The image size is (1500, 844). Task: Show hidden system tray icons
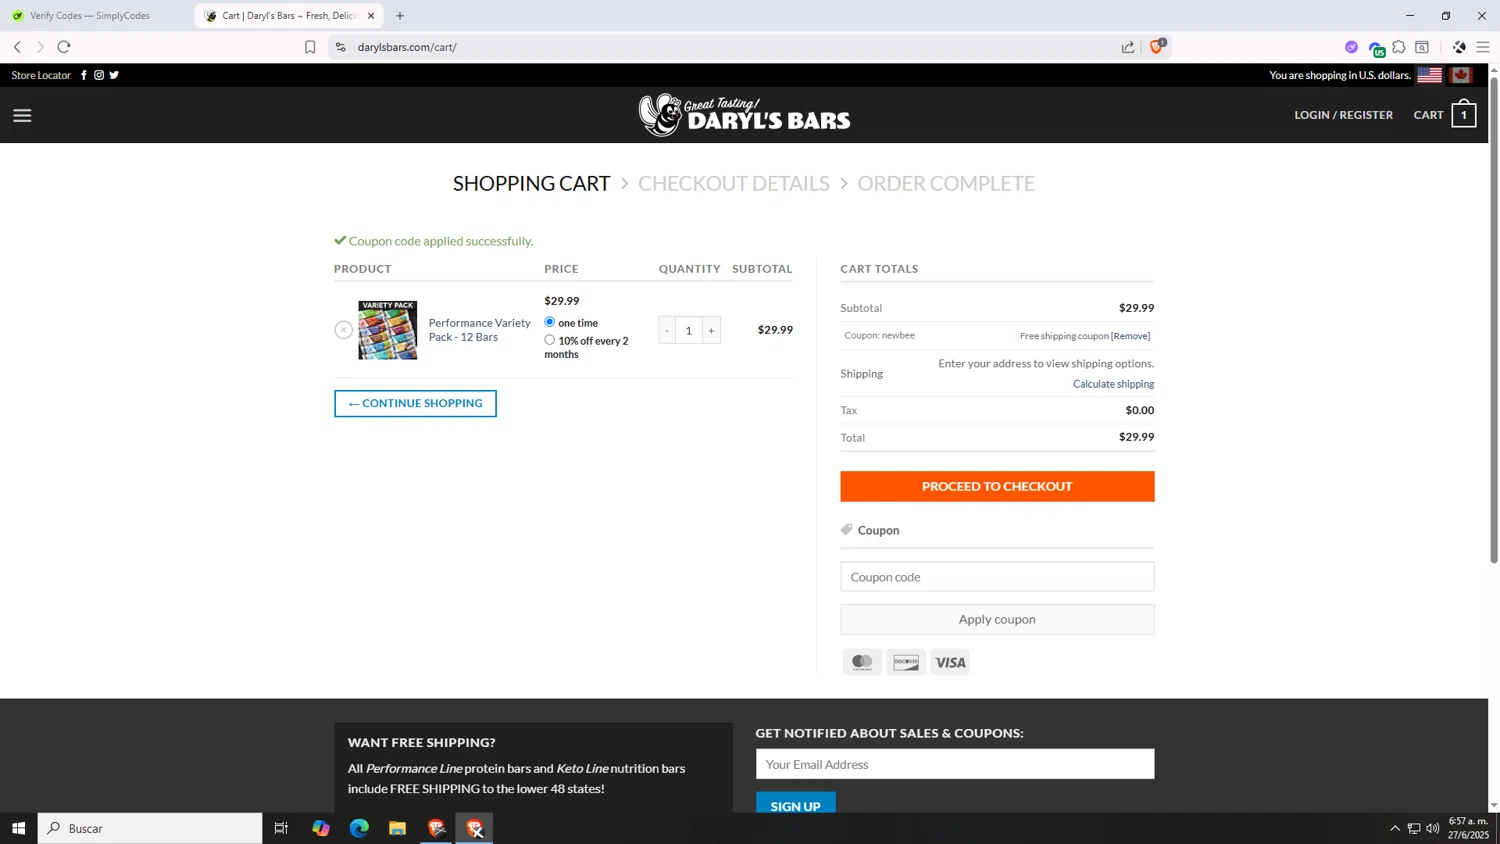[x=1395, y=828]
